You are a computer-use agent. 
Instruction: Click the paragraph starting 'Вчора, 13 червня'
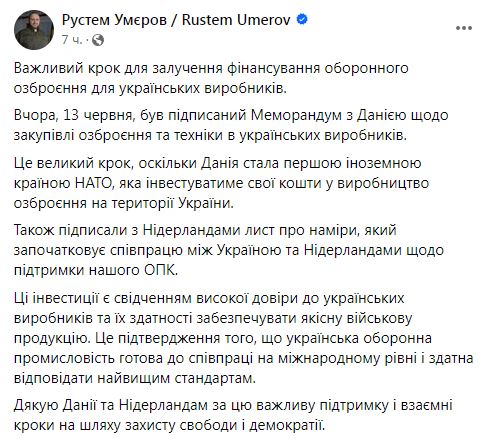click(x=231, y=125)
